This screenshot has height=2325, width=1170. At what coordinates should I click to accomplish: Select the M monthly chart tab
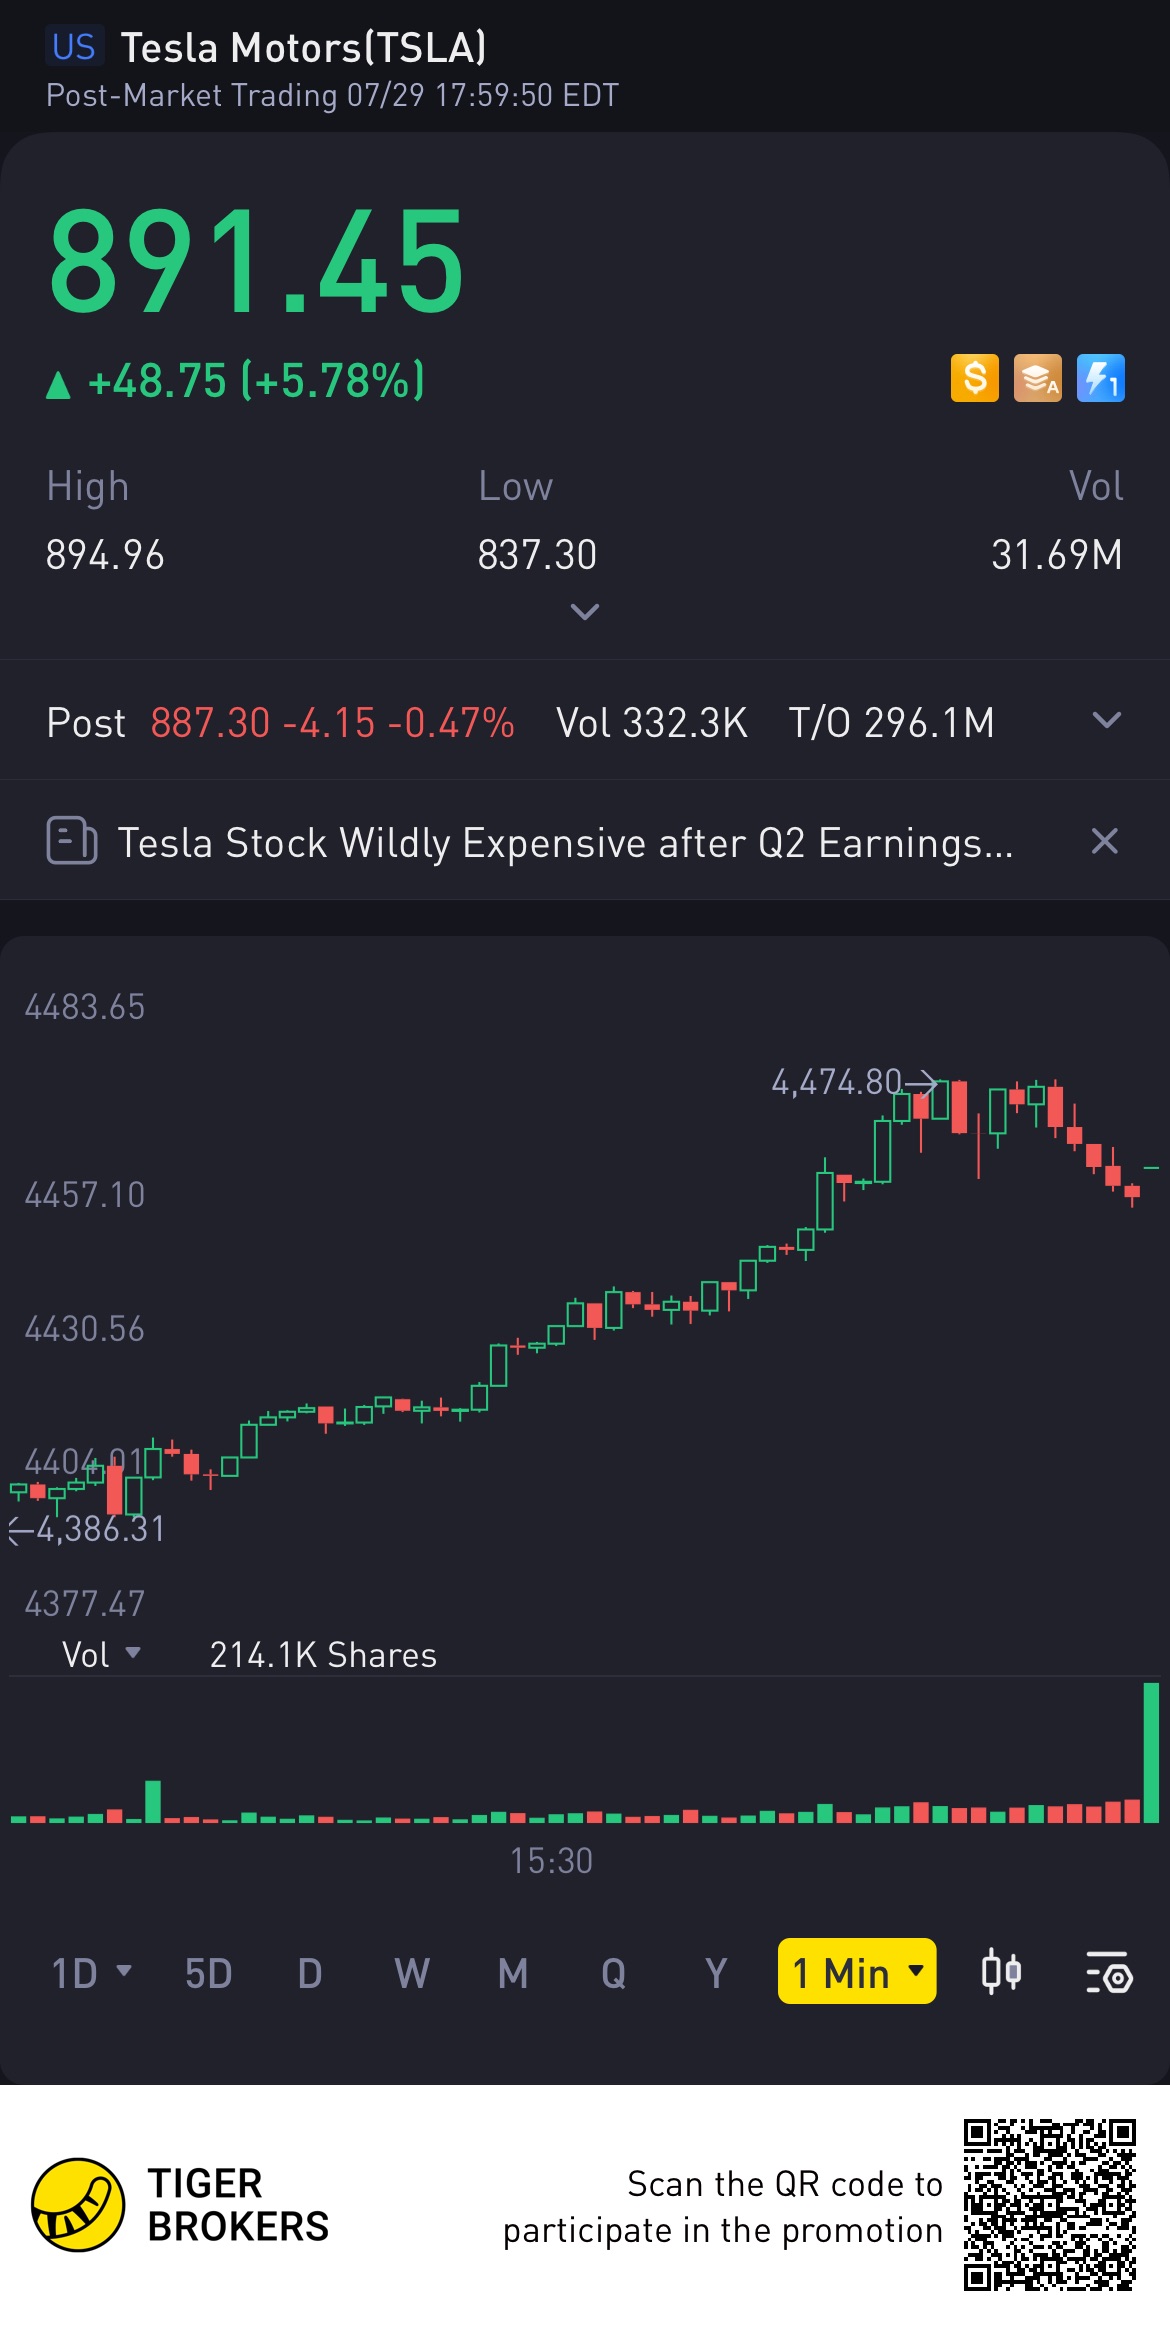click(513, 1973)
